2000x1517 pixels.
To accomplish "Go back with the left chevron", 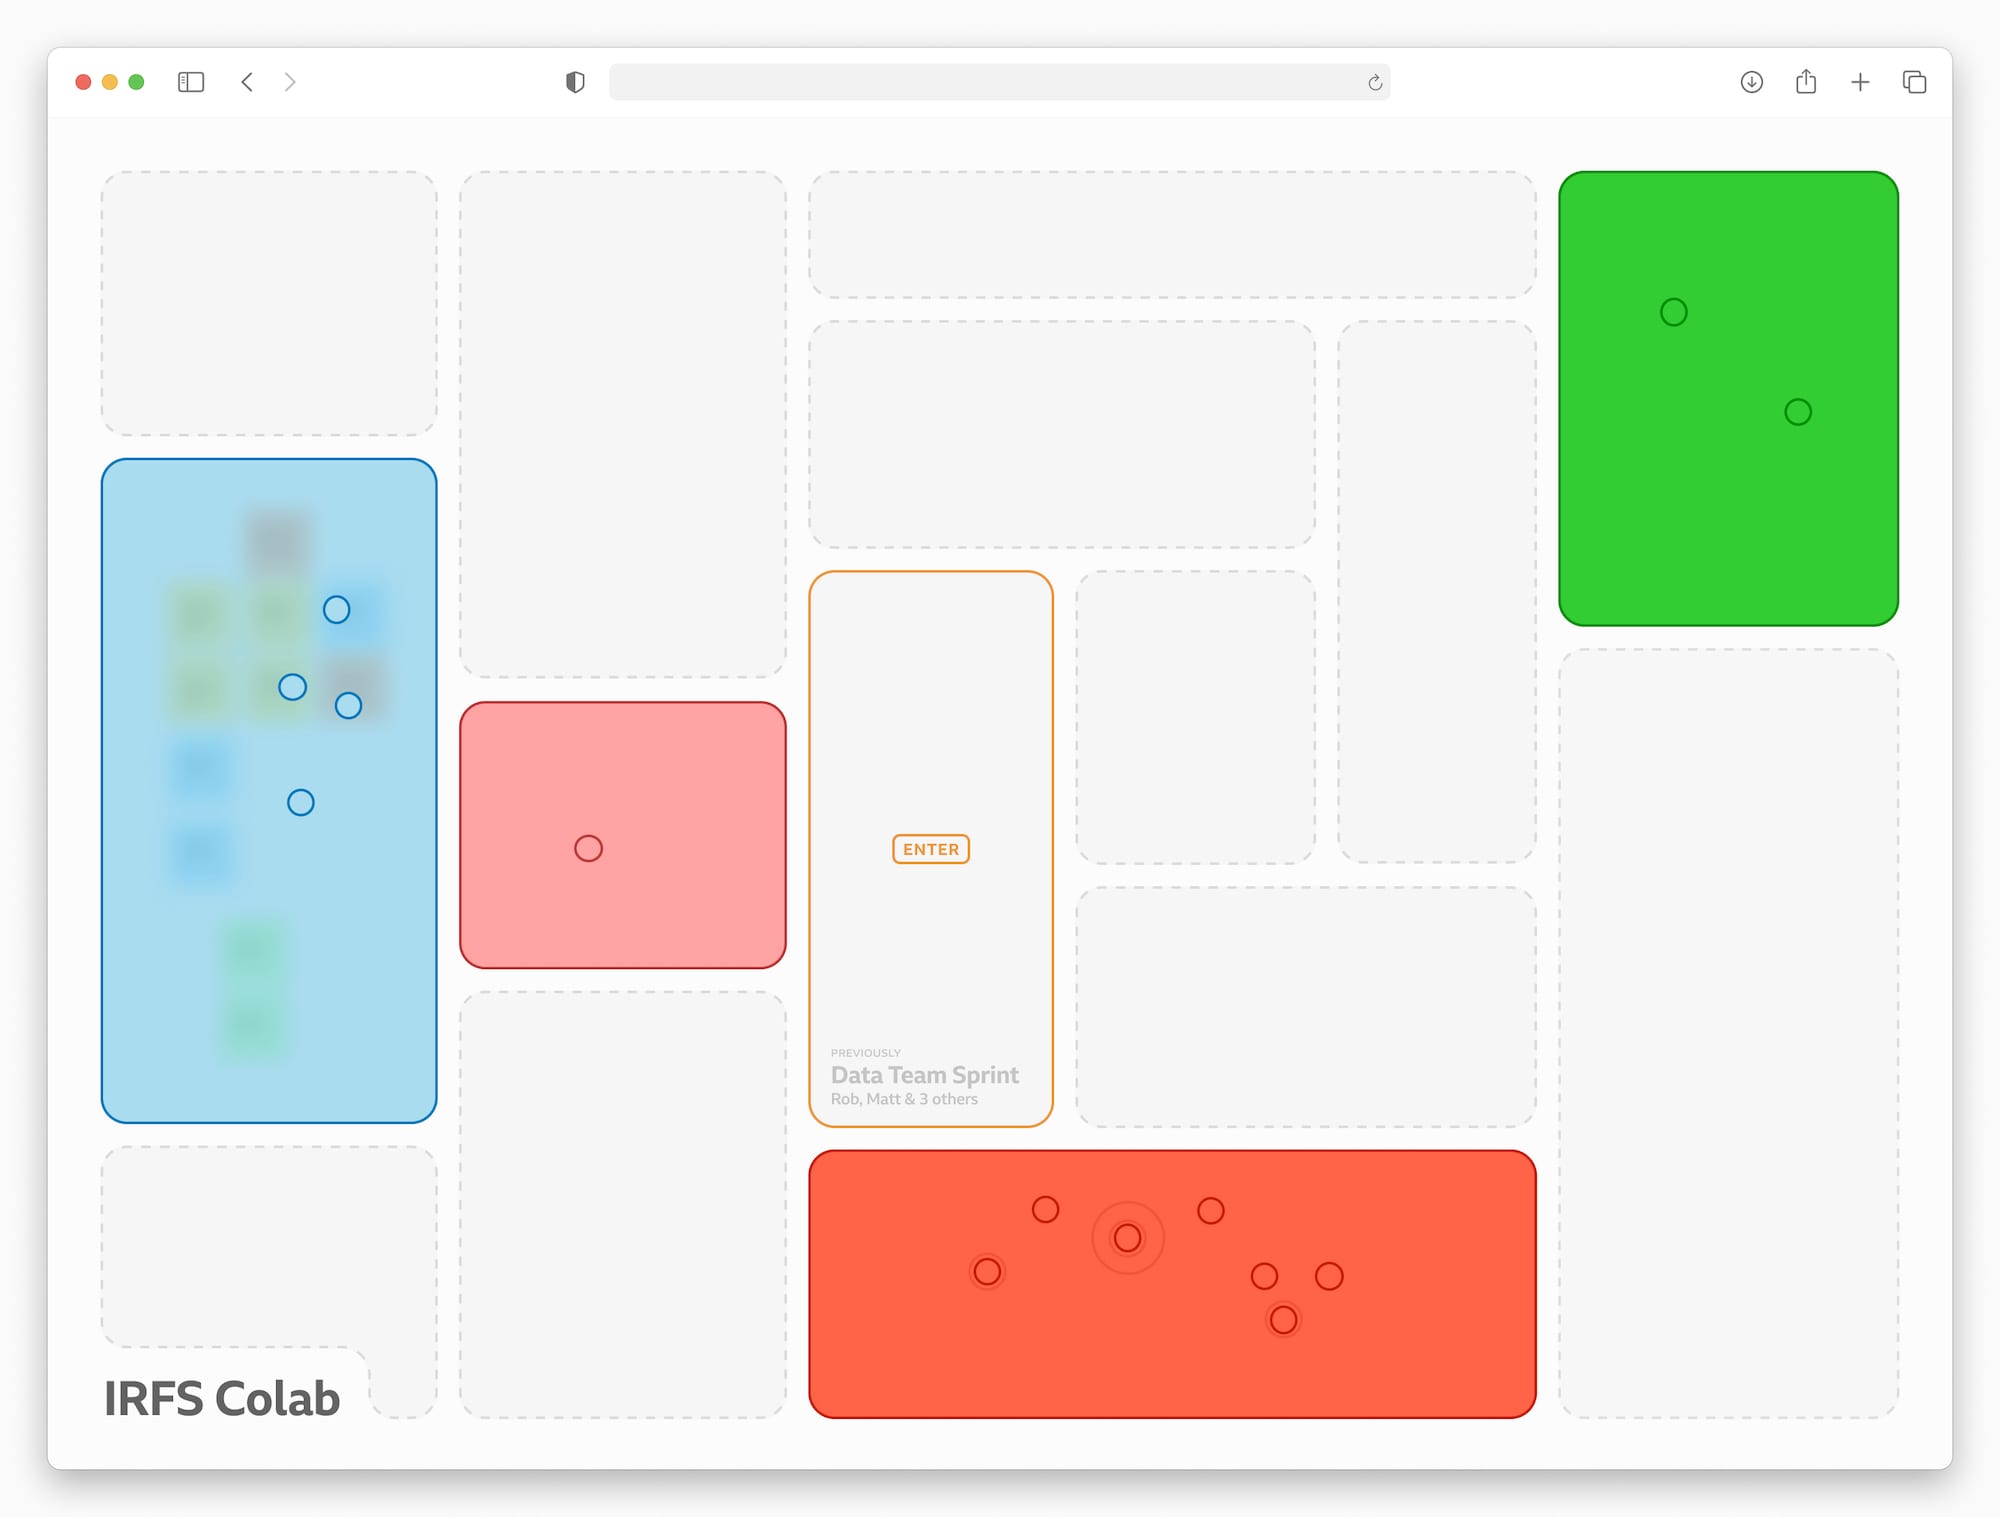I will [247, 82].
